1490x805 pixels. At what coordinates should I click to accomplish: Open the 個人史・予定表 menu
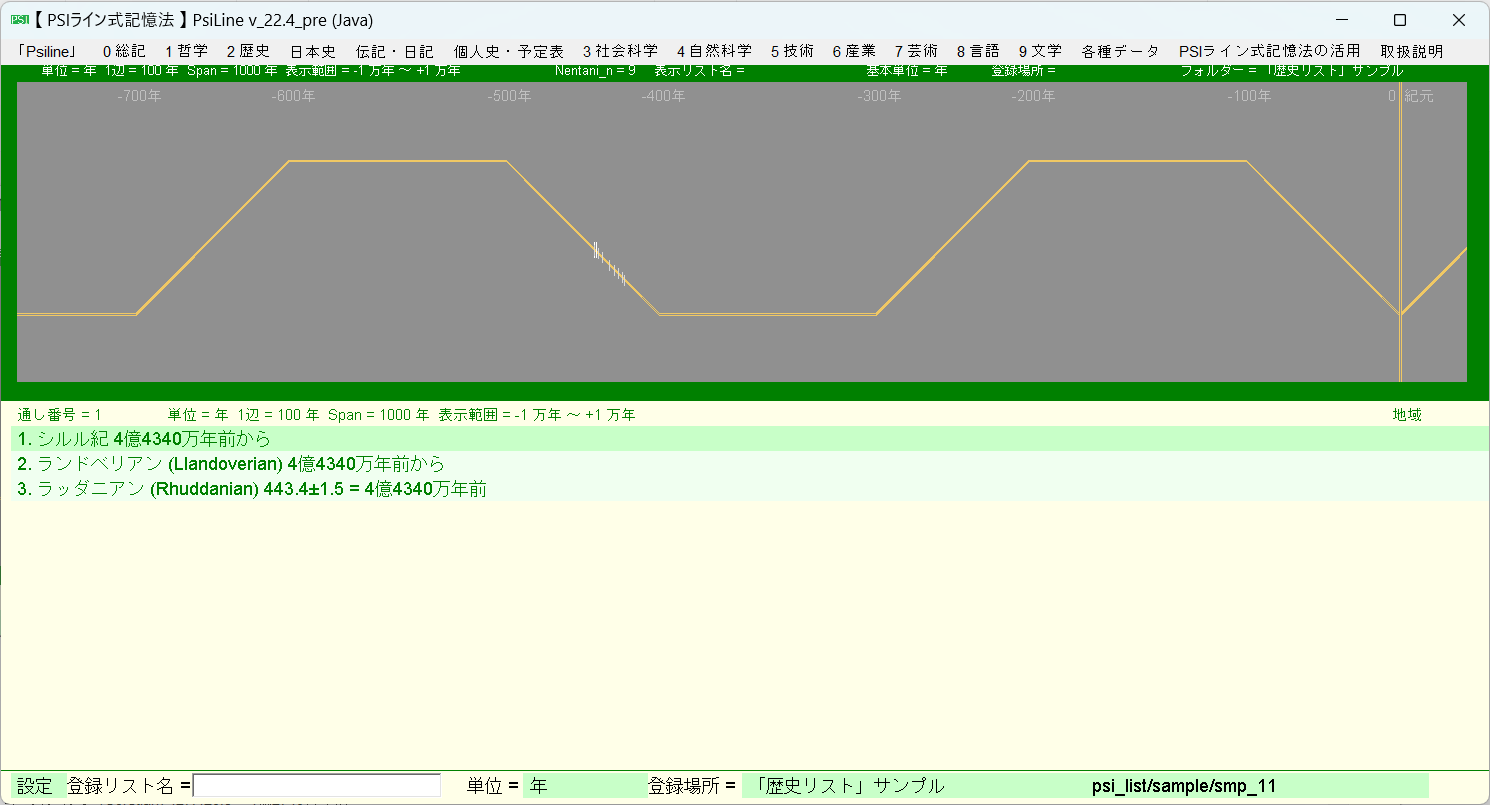pyautogui.click(x=508, y=51)
